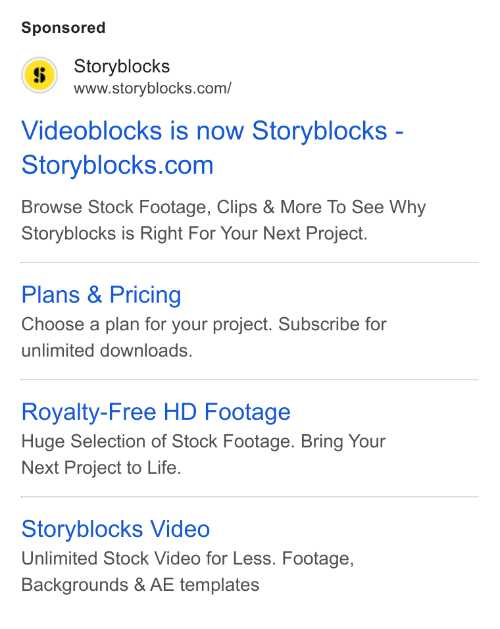The image size is (500, 629).
Task: Click "Storyblocks is Right For Your Next Project" line
Action: (x=194, y=233)
